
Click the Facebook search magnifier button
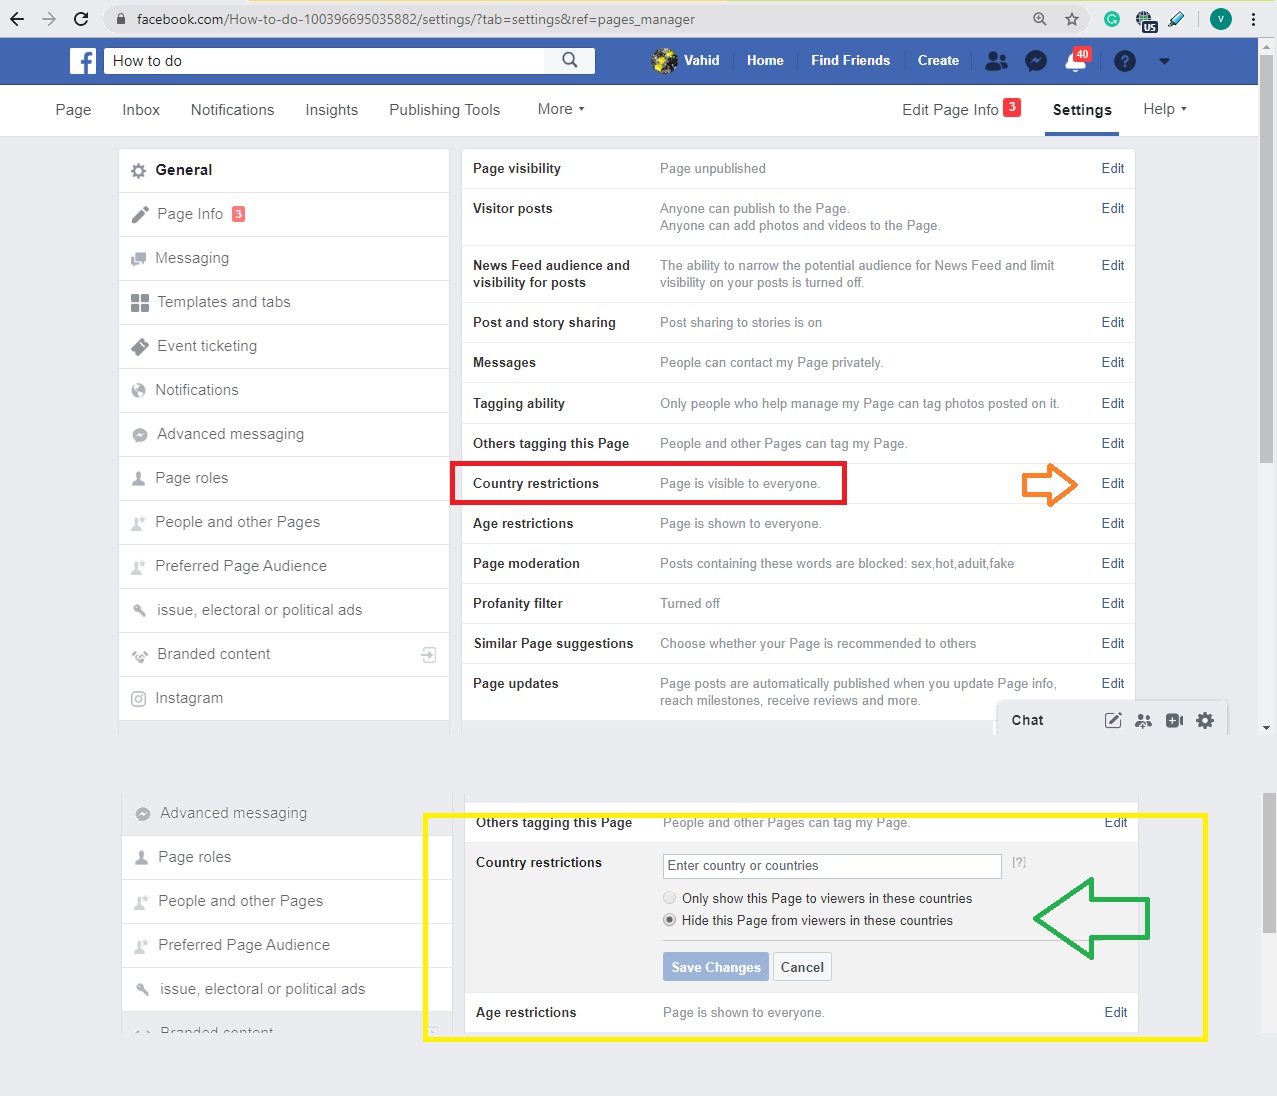[570, 61]
